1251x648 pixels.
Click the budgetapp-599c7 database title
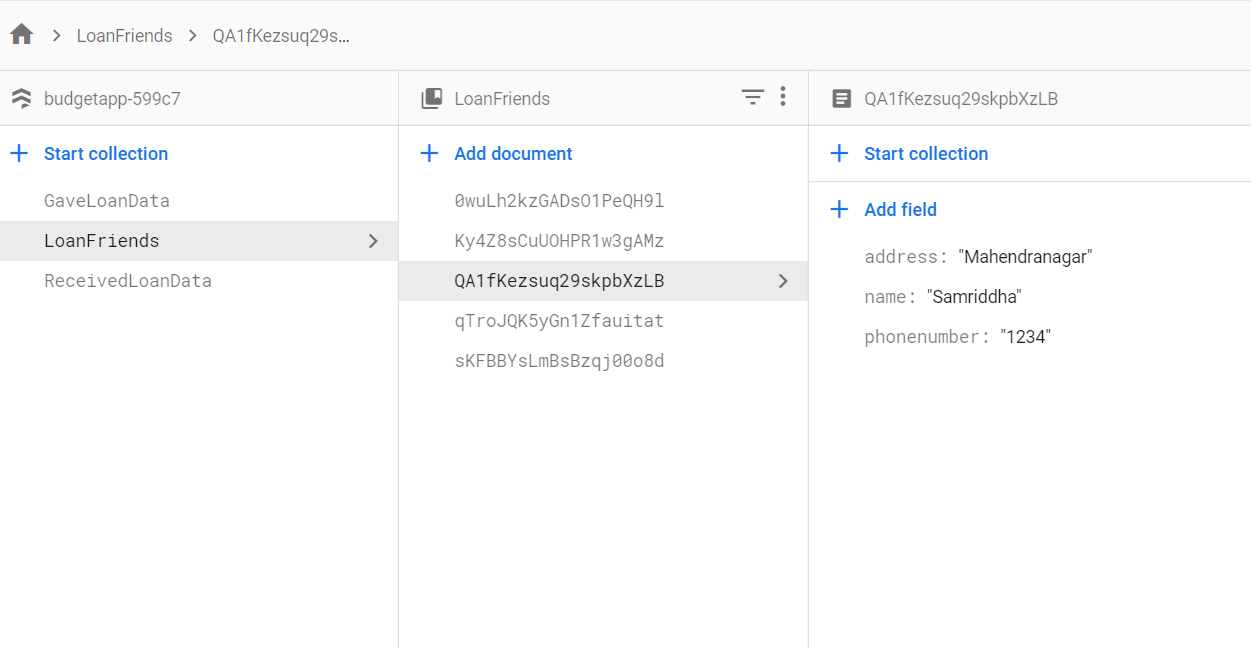112,98
